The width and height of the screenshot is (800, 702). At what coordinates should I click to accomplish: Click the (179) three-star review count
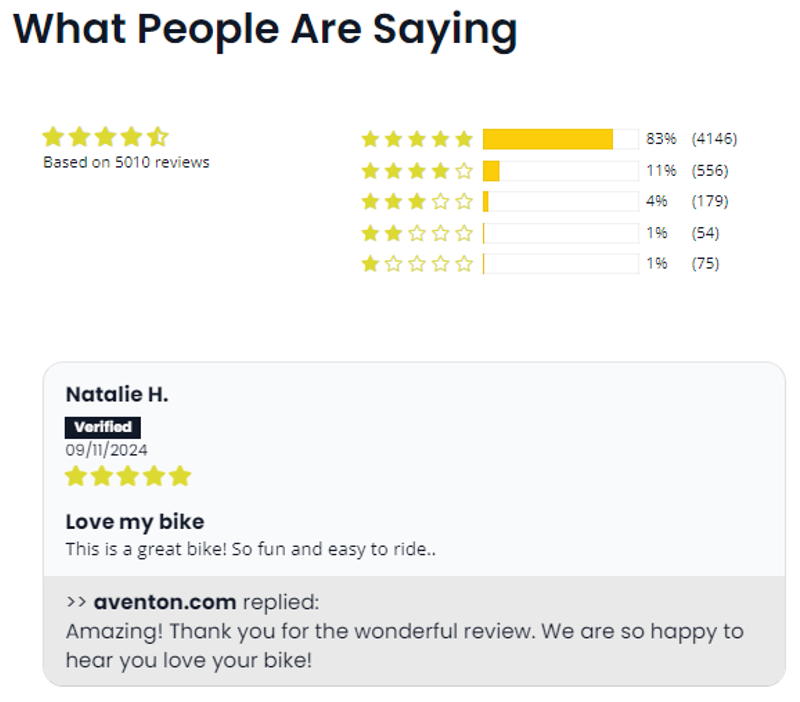click(710, 202)
